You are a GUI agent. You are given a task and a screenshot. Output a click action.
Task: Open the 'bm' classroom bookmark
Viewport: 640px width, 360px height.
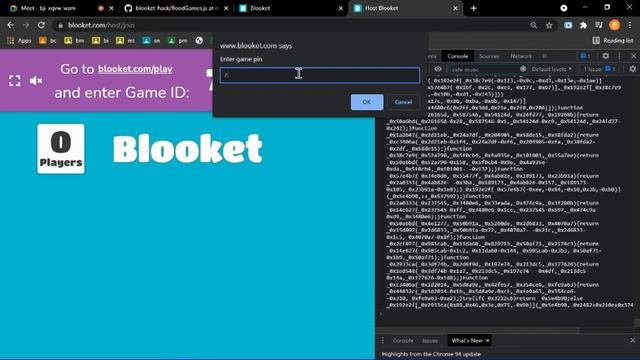coord(74,40)
